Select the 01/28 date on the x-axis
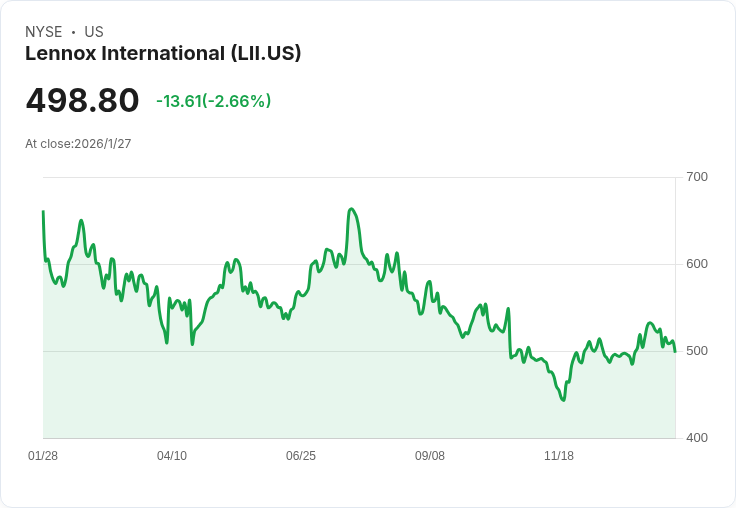This screenshot has width=736, height=508. coord(43,456)
